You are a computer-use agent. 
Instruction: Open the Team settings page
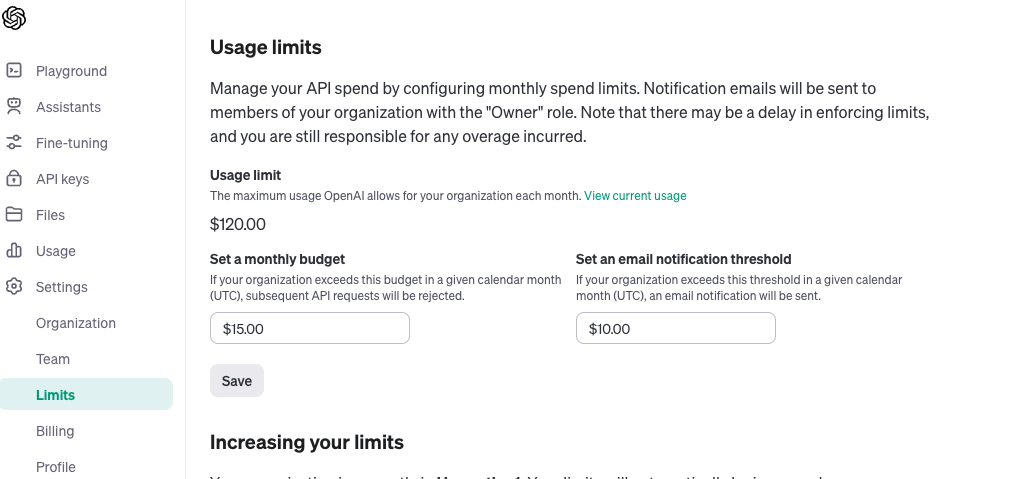tap(53, 359)
